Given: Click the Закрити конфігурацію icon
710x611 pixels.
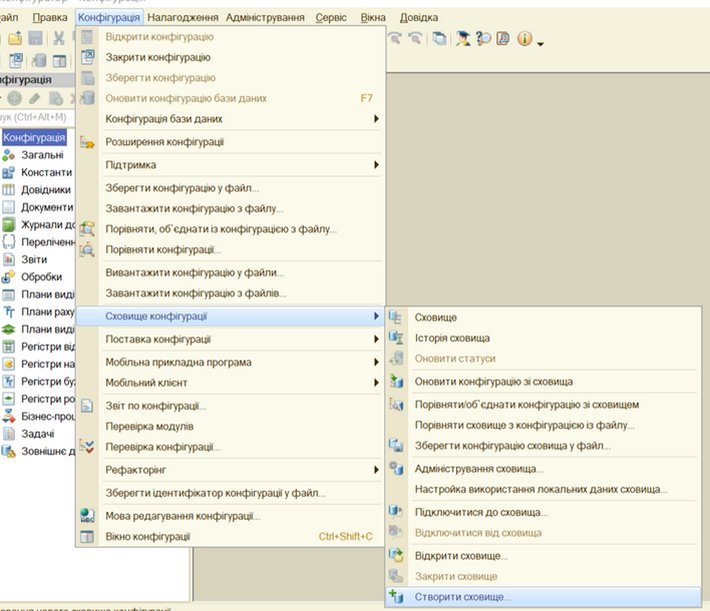Looking at the screenshot, I should click(x=87, y=57).
